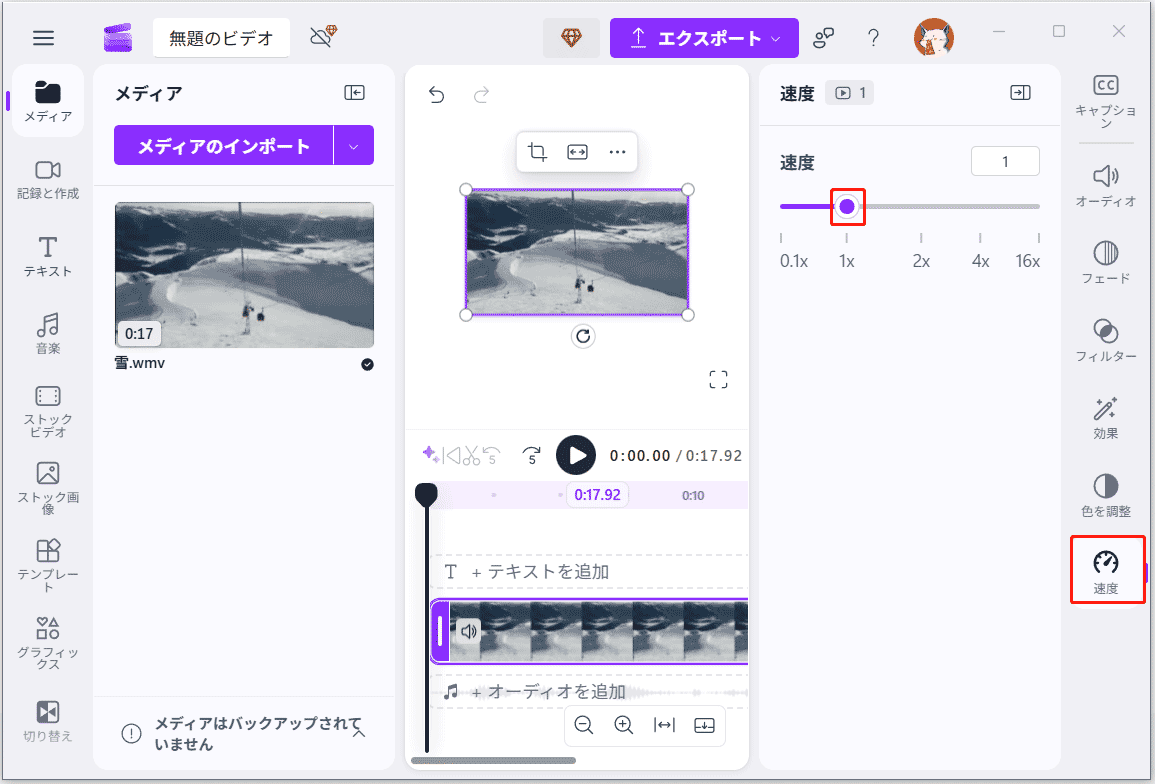The width and height of the screenshot is (1155, 784).
Task: Open the フィルター (Filter) panel
Action: (x=1106, y=340)
